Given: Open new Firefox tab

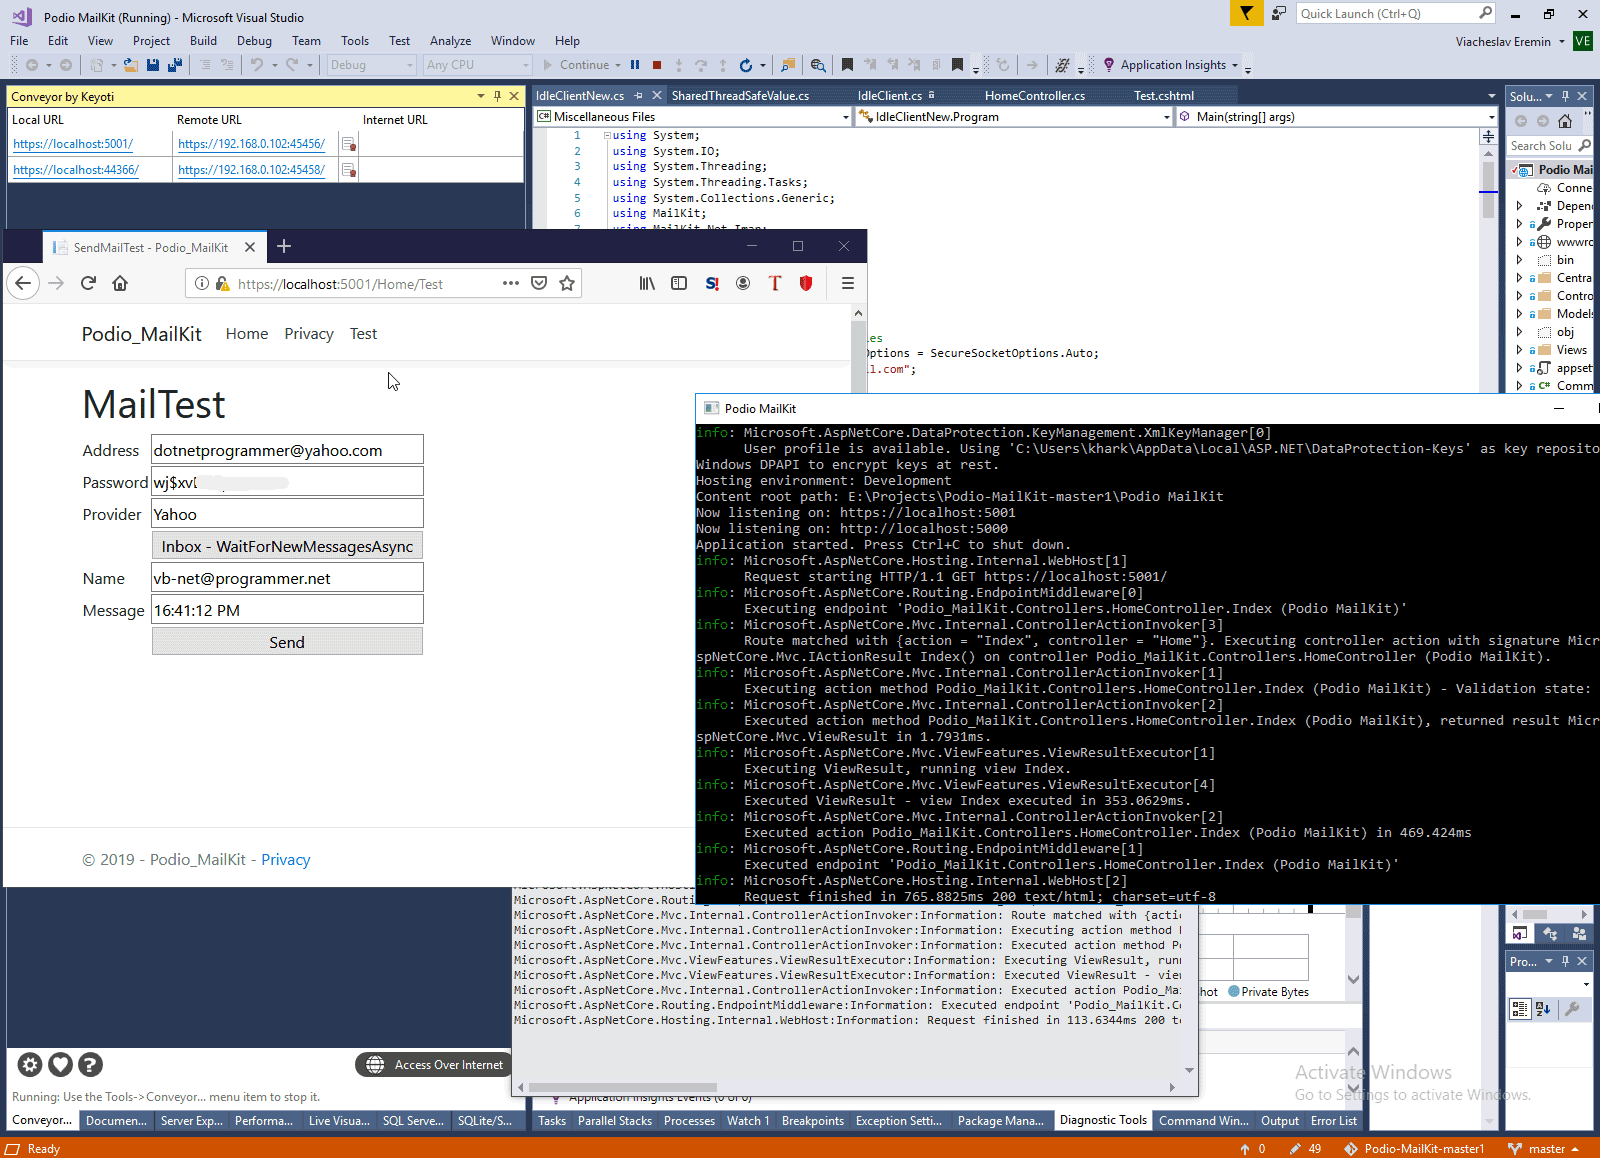Looking at the screenshot, I should (x=284, y=246).
